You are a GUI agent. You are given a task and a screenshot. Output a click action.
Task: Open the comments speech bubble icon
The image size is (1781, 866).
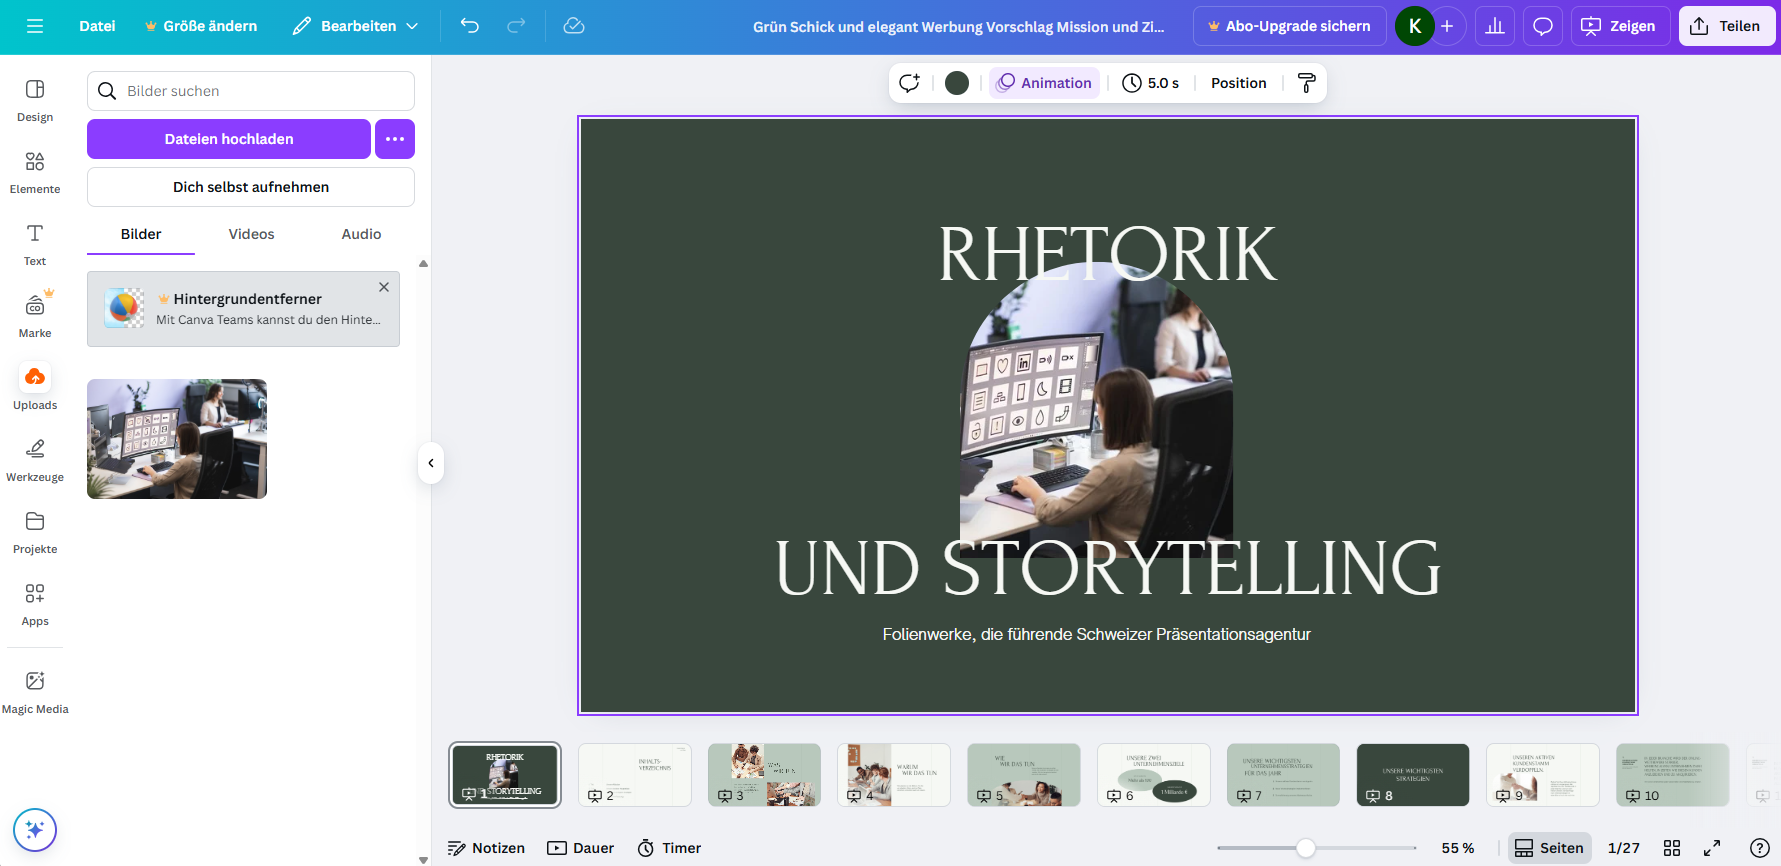pos(1543,26)
